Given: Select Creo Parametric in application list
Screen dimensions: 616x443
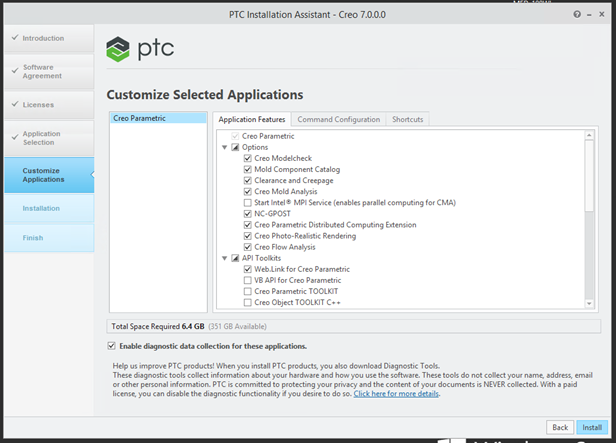Looking at the screenshot, I should [158, 118].
